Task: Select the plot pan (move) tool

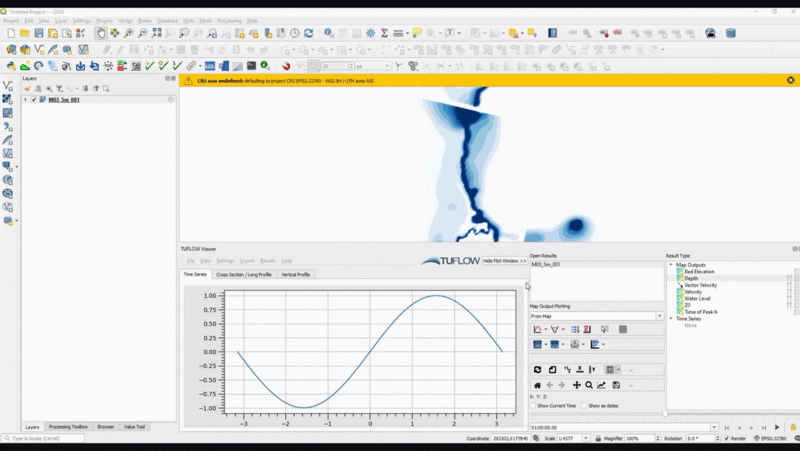Action: point(576,385)
